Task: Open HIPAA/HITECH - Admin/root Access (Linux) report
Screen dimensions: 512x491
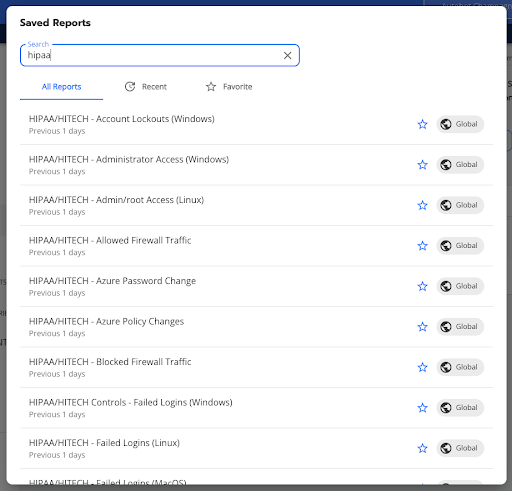Action: pyautogui.click(x=256, y=205)
